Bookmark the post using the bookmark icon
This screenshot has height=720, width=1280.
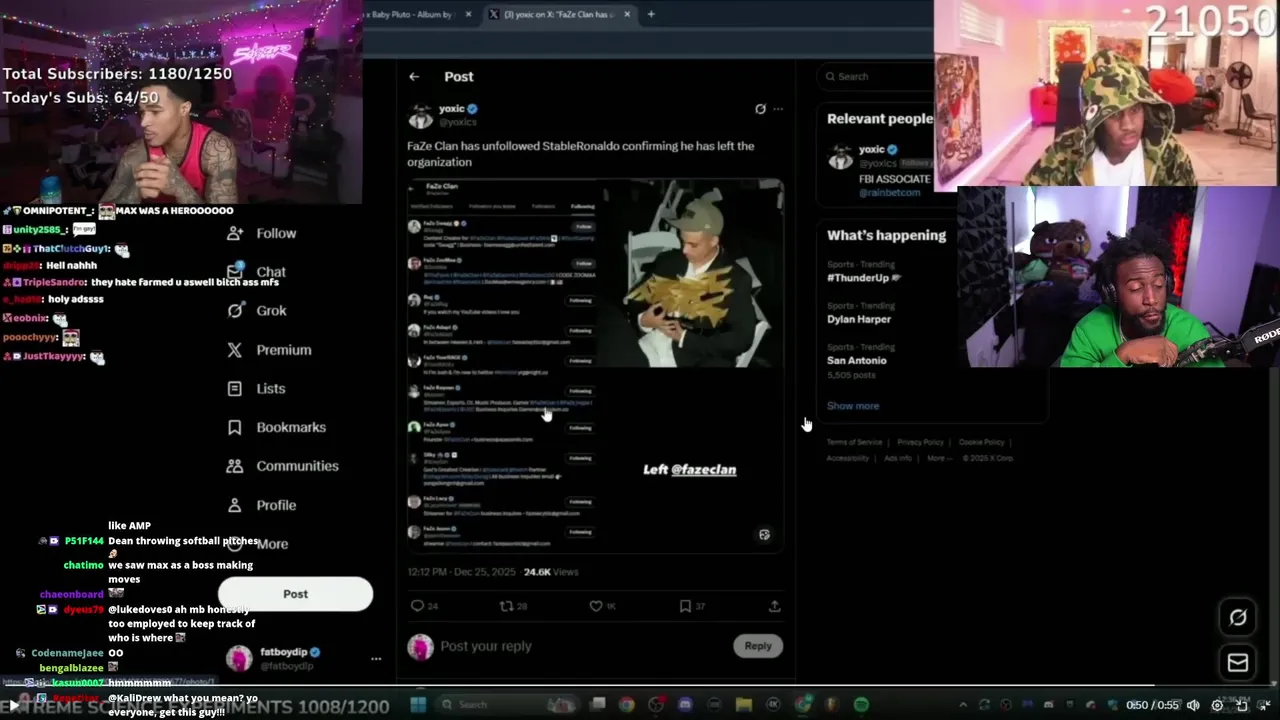click(x=685, y=606)
